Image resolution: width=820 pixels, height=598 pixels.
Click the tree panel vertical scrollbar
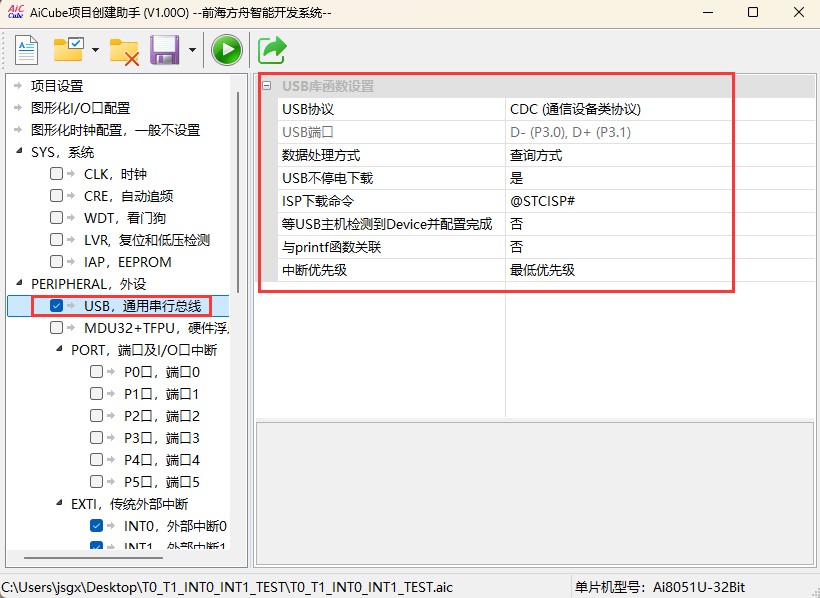click(x=238, y=192)
